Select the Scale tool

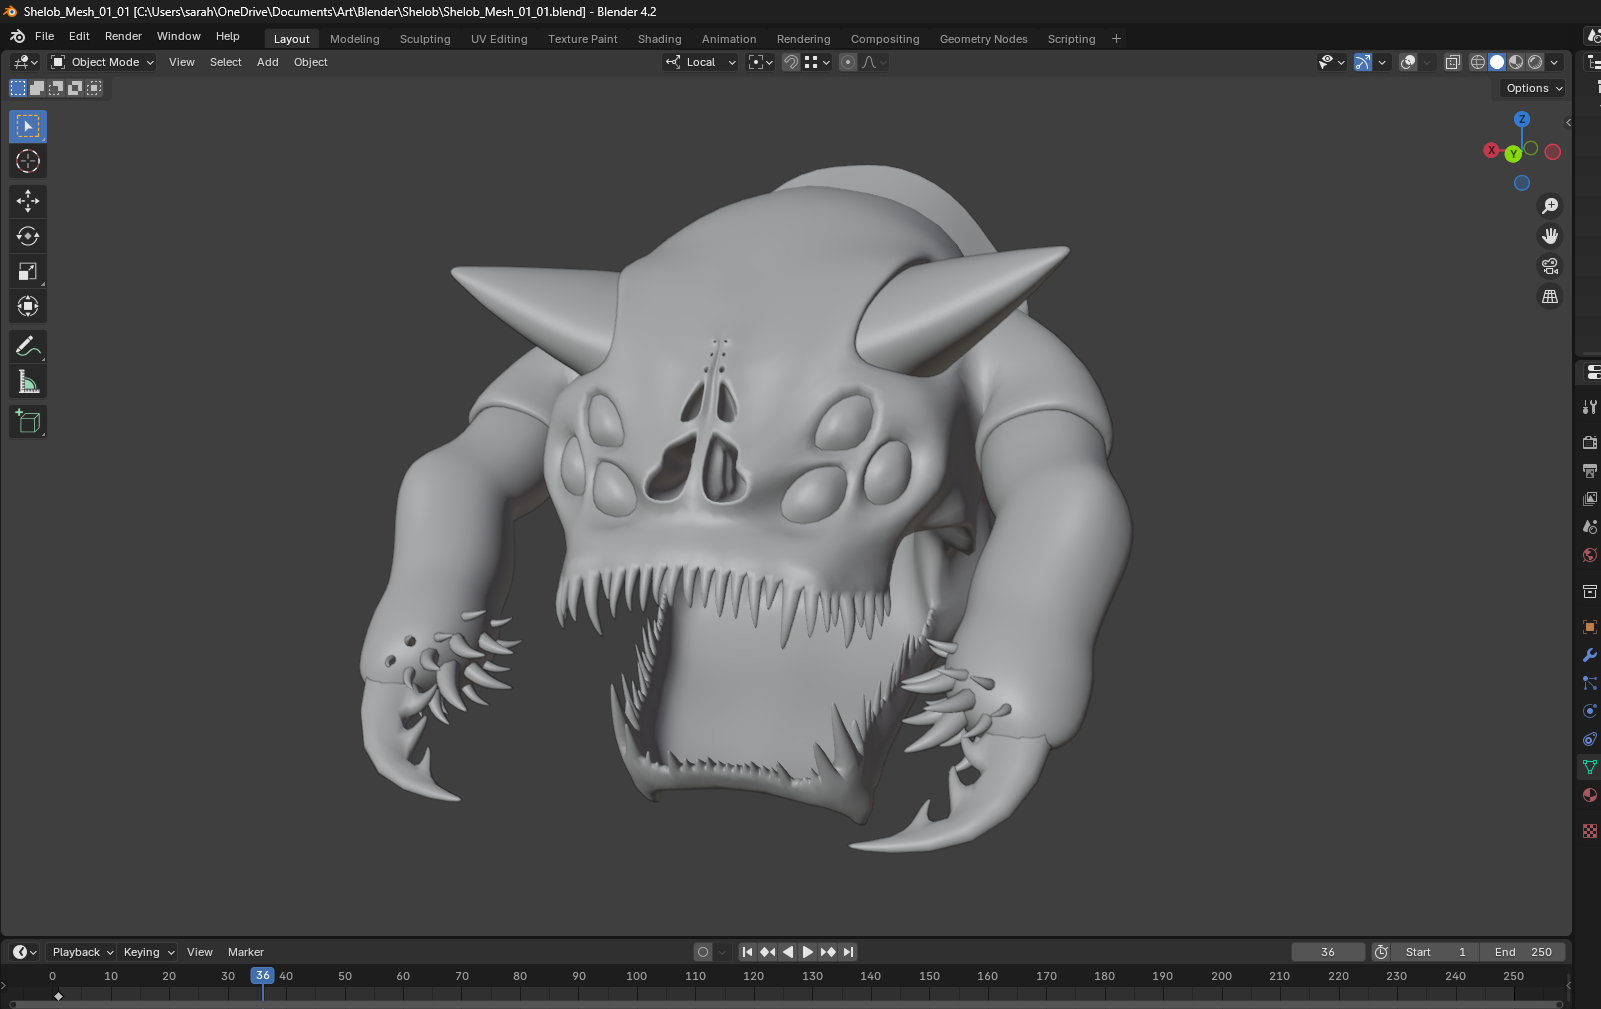pos(28,272)
